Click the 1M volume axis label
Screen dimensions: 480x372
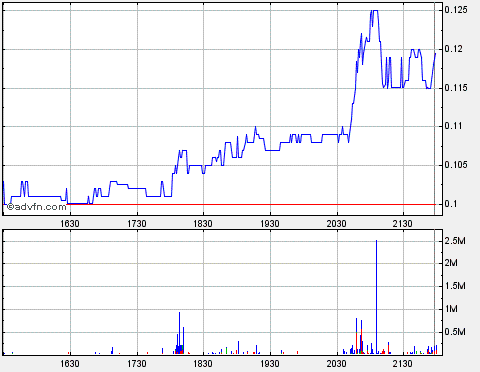451,309
